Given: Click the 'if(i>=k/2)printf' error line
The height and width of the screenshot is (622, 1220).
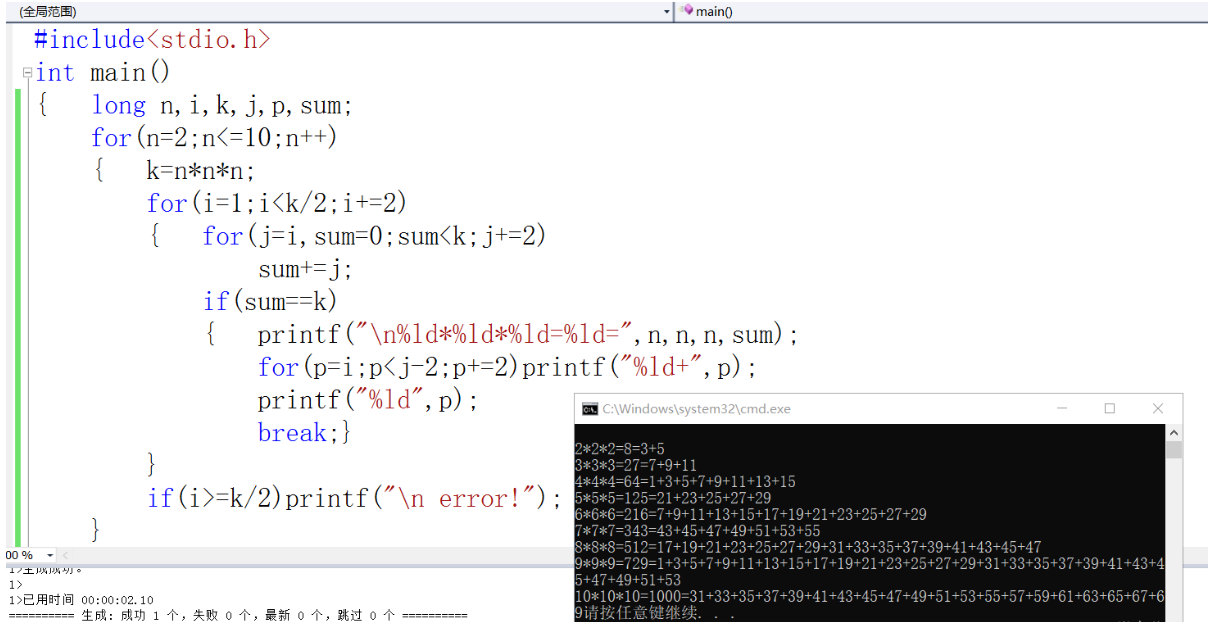Looking at the screenshot, I should tap(354, 498).
